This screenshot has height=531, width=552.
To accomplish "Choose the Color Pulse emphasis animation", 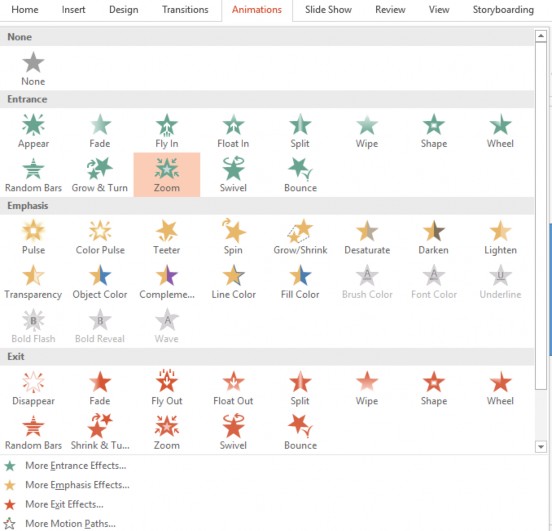I will click(x=100, y=237).
